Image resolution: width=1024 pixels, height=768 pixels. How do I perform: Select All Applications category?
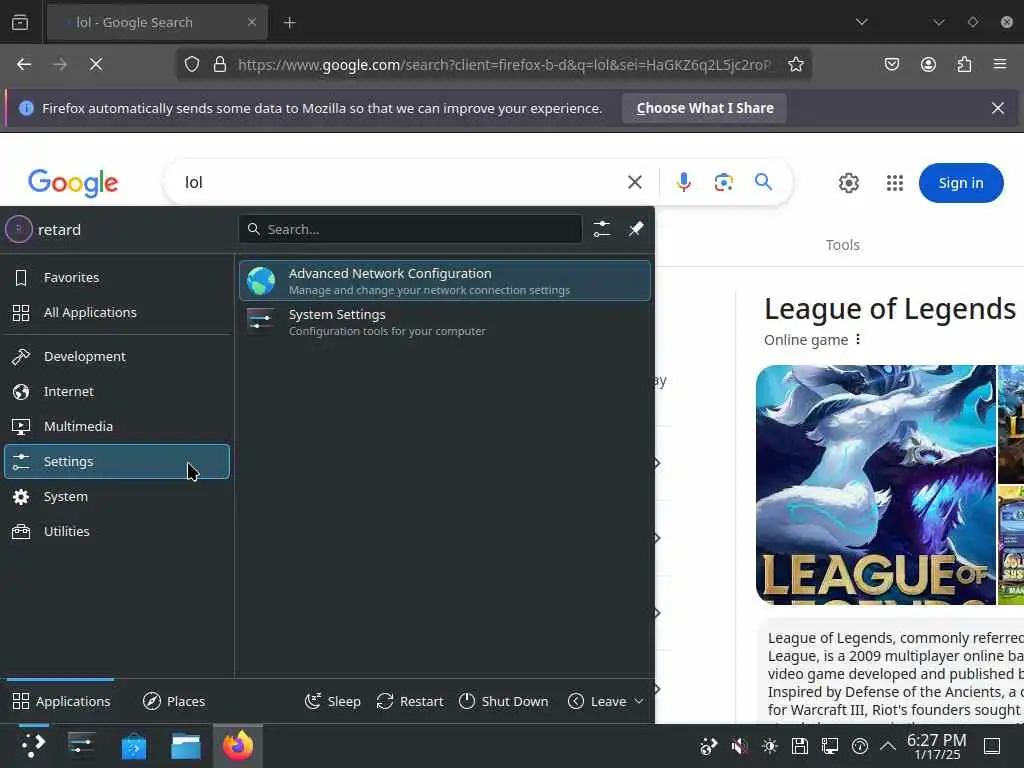click(117, 313)
